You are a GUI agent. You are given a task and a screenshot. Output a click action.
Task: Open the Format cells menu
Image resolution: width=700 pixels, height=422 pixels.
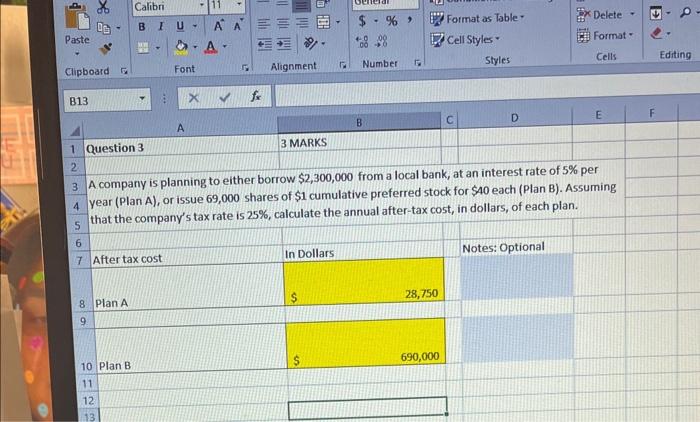point(605,35)
